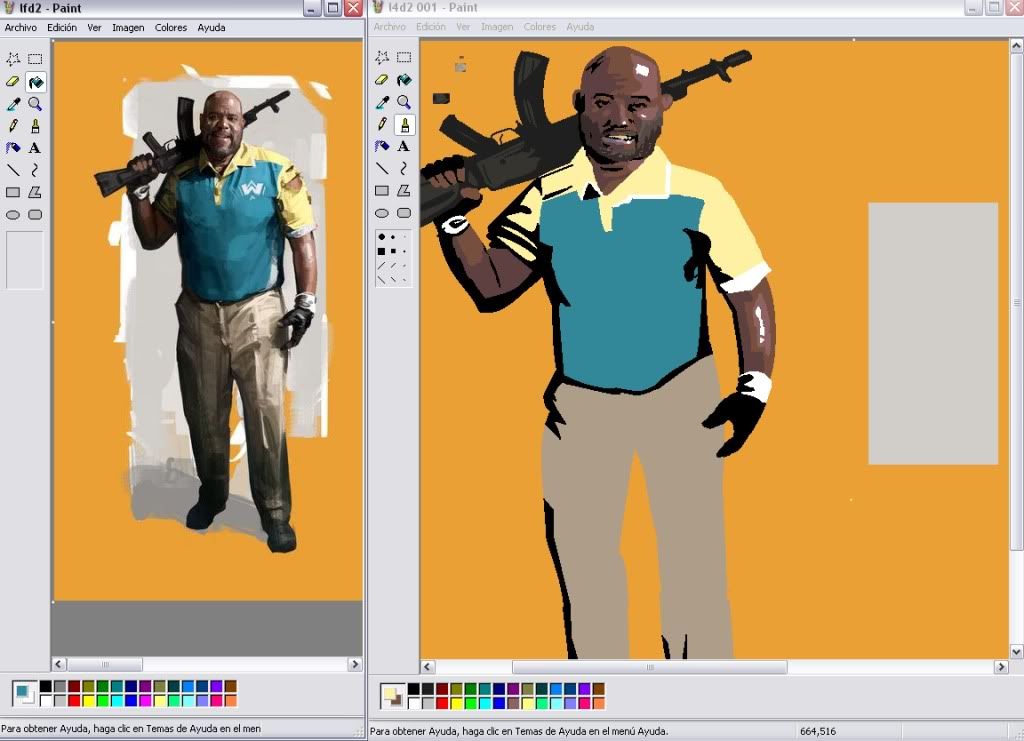Choose the Line tool in l4d2 001 window
The width and height of the screenshot is (1024, 741).
tap(382, 168)
